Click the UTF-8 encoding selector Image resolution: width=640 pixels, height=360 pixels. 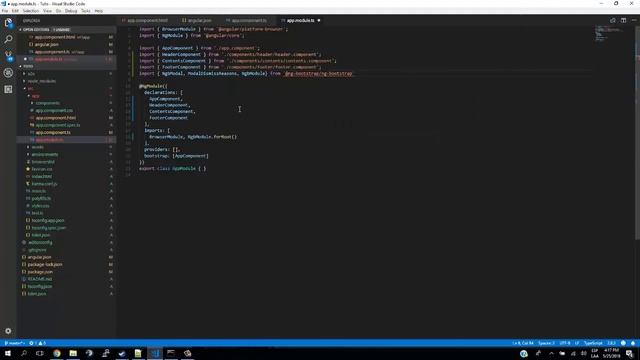point(565,343)
